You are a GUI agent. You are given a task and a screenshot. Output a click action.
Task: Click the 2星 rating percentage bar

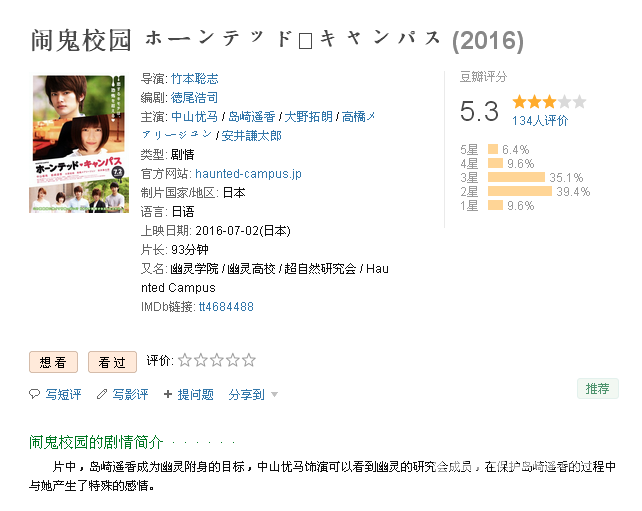coord(520,191)
